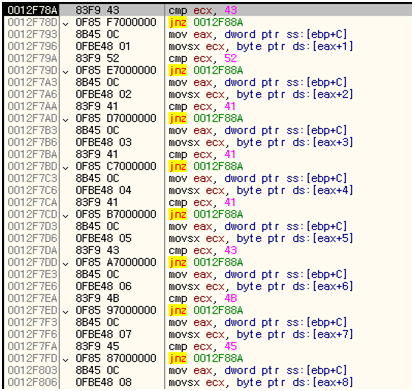Select address cell 0012F793
Viewport: 414px width, 391px height.
[x=32, y=34]
